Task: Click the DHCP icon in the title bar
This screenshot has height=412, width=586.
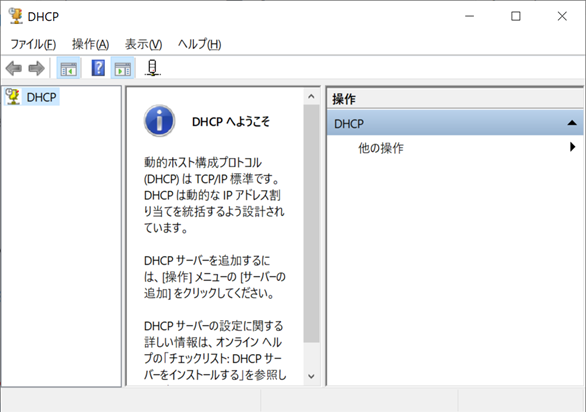Action: pos(15,16)
